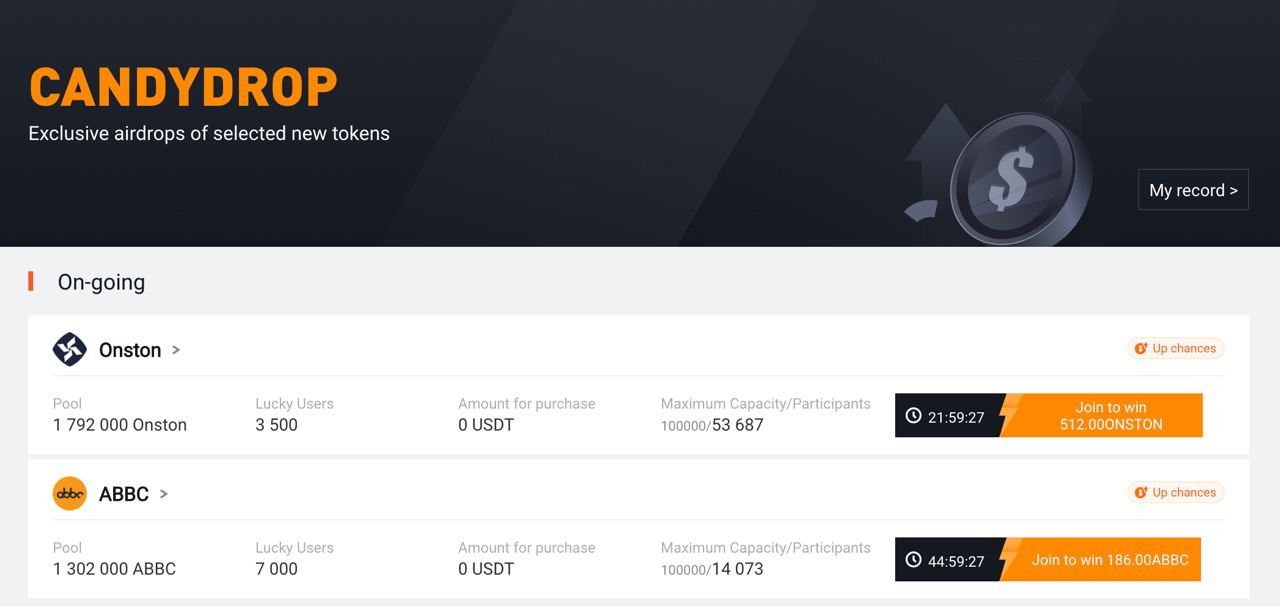Click the Onston token logo icon
This screenshot has width=1280, height=606.
[70, 350]
